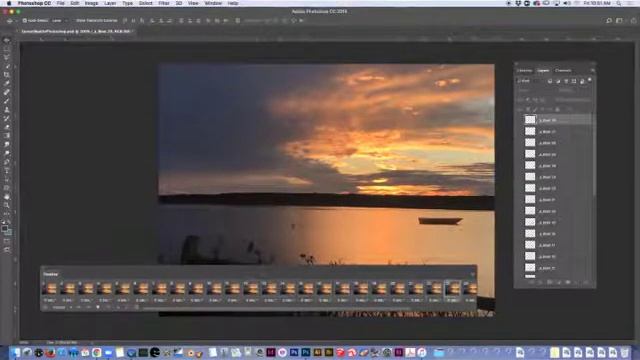Toggle Quick Mask mode
The image size is (640, 360).
point(7,241)
